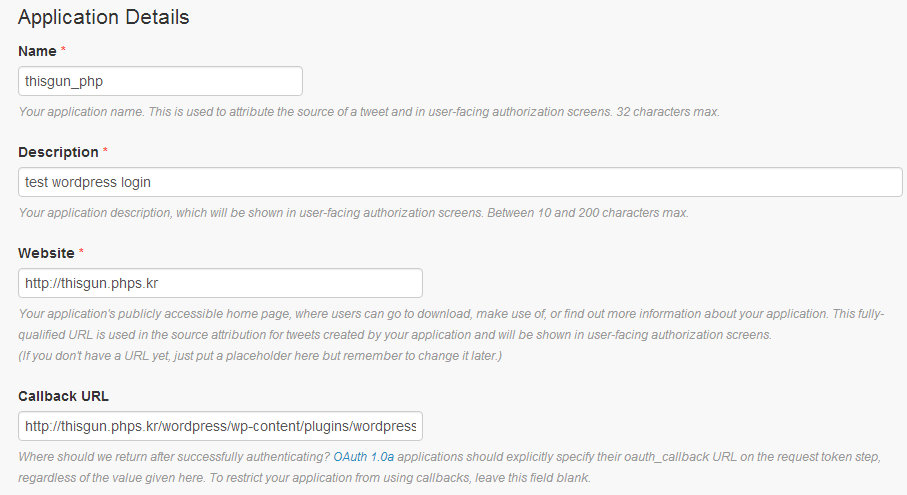This screenshot has height=495, width=907.
Task: Click "Where should we return" help sentence
Action: 170,456
